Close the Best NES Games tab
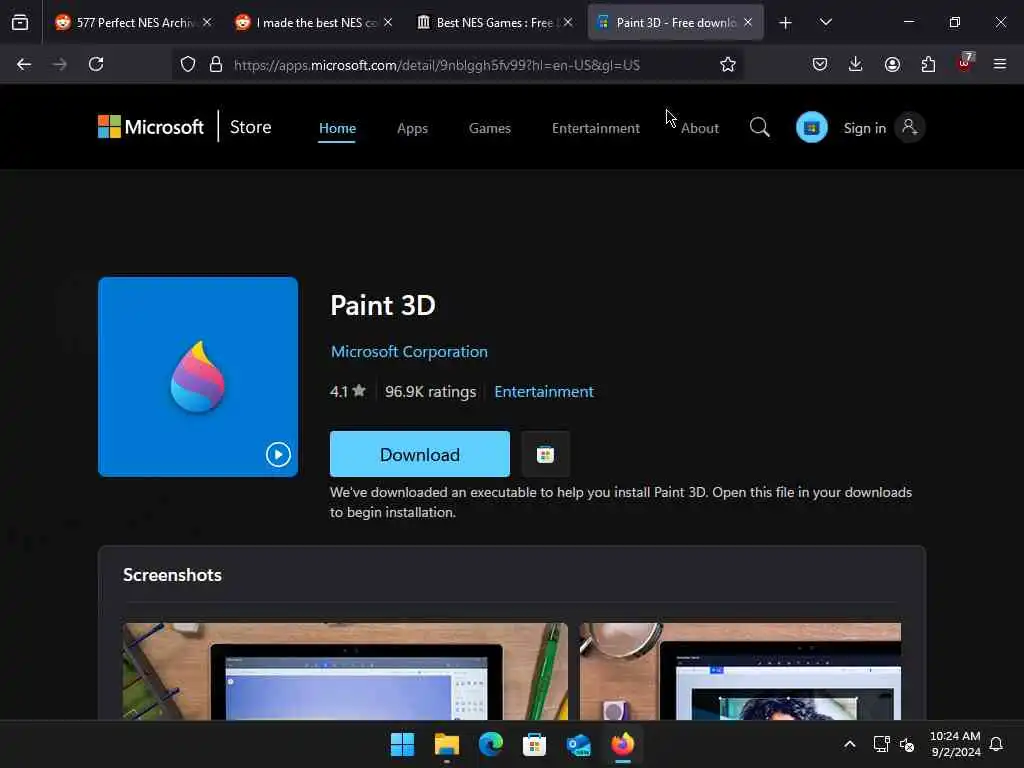 click(x=568, y=22)
